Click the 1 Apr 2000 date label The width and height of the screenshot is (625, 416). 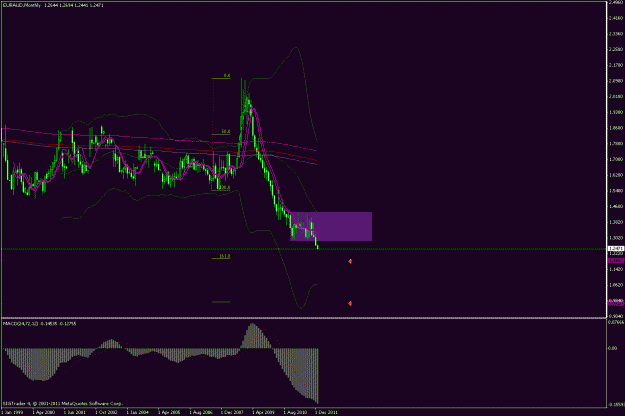[44, 412]
